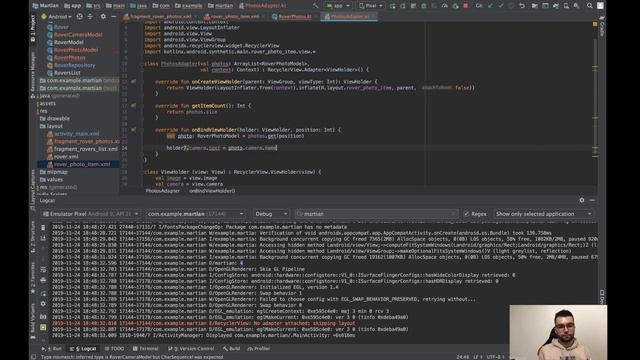Screen dimensions: 640x360
Task: Click the Clear logcat trash icon
Action: click(x=43, y=227)
